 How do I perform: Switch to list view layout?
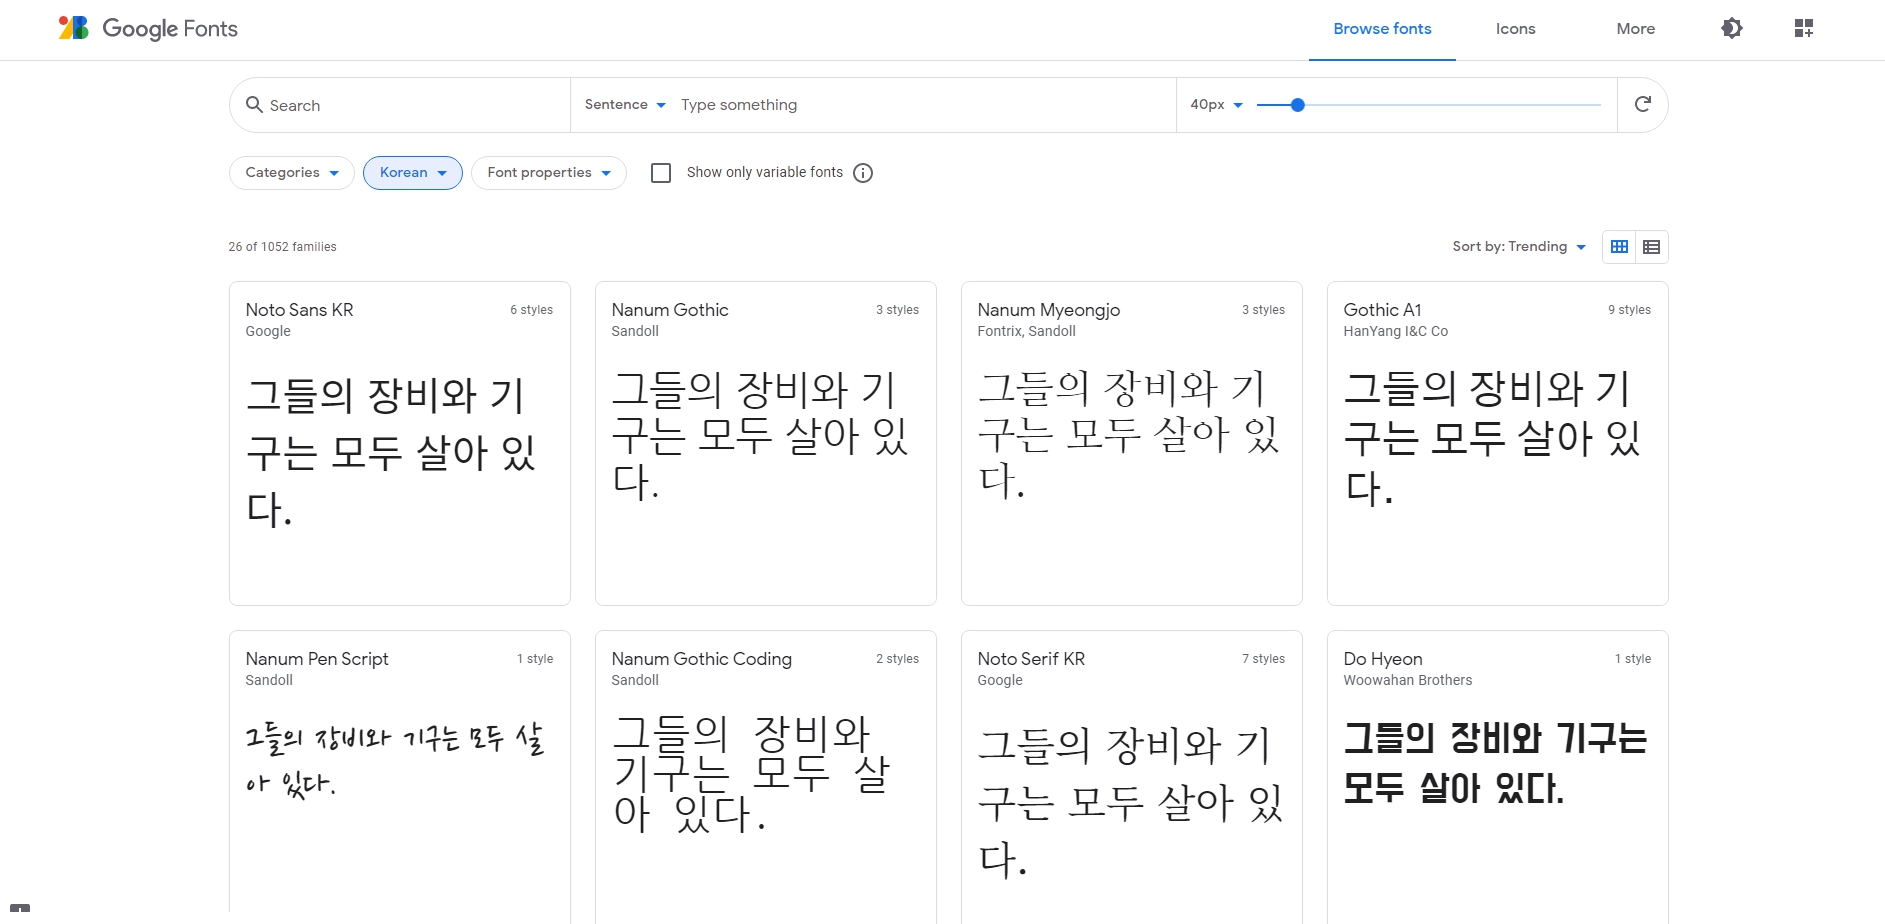(x=1651, y=247)
